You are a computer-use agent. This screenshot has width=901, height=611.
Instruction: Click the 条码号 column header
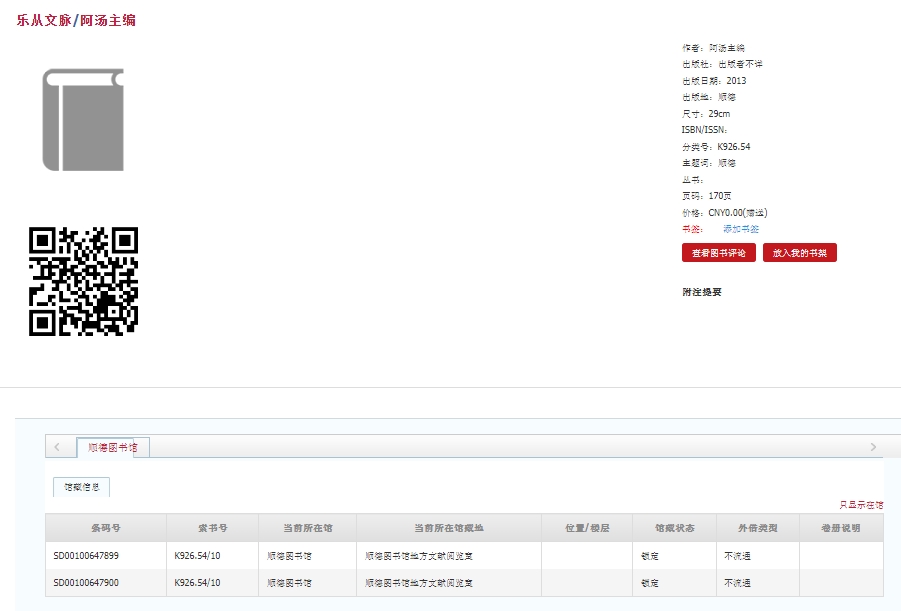[x=105, y=528]
